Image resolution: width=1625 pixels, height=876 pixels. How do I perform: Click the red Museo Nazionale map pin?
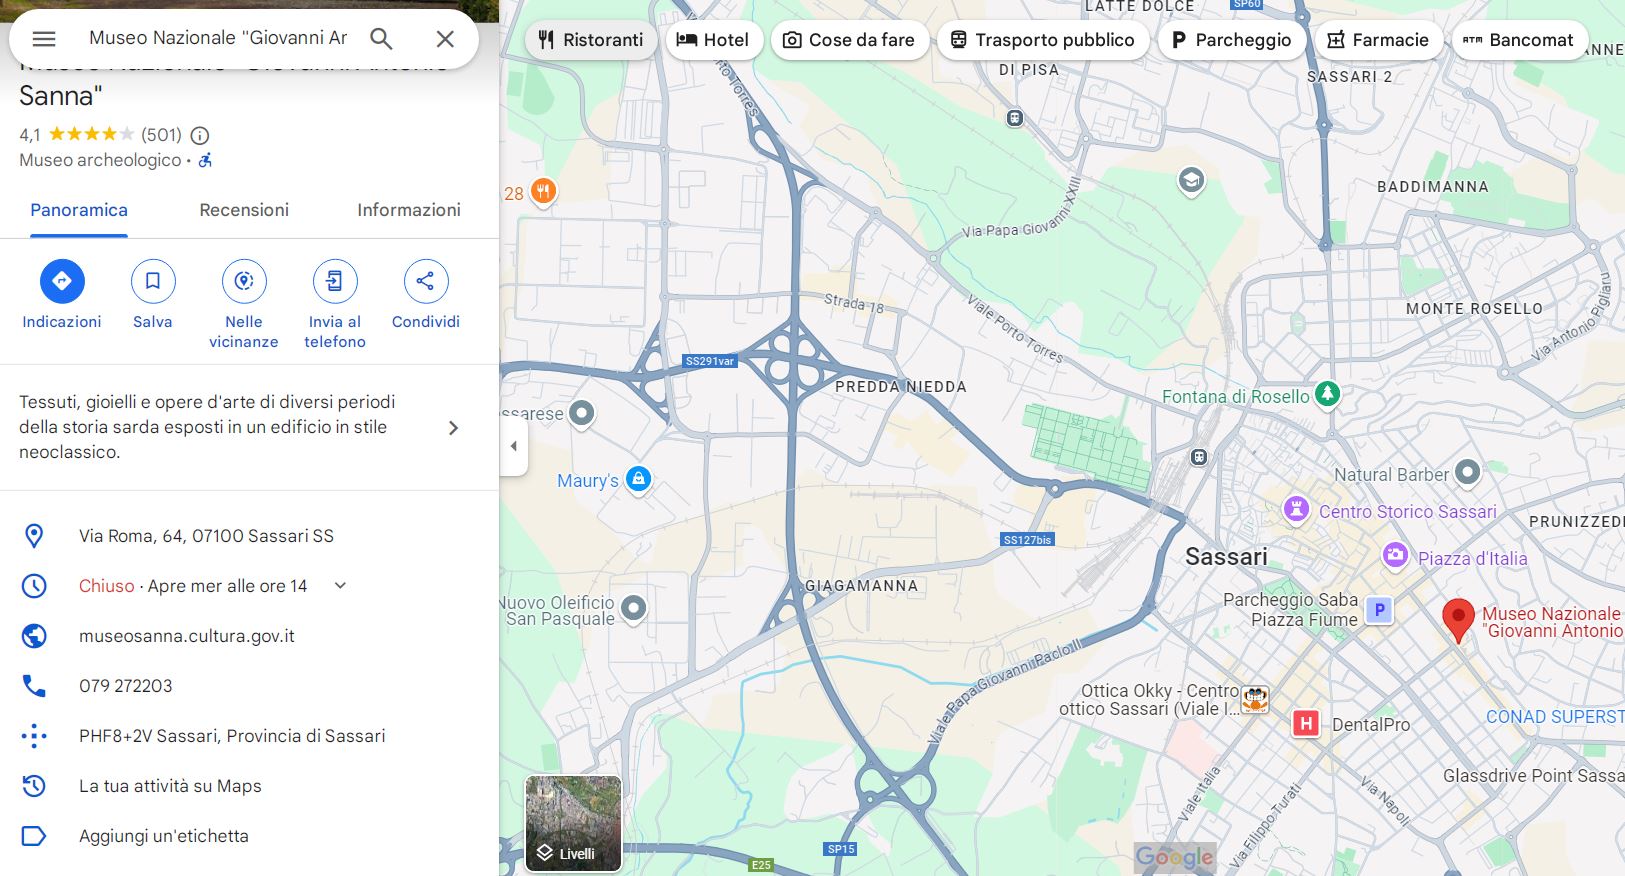coord(1458,620)
